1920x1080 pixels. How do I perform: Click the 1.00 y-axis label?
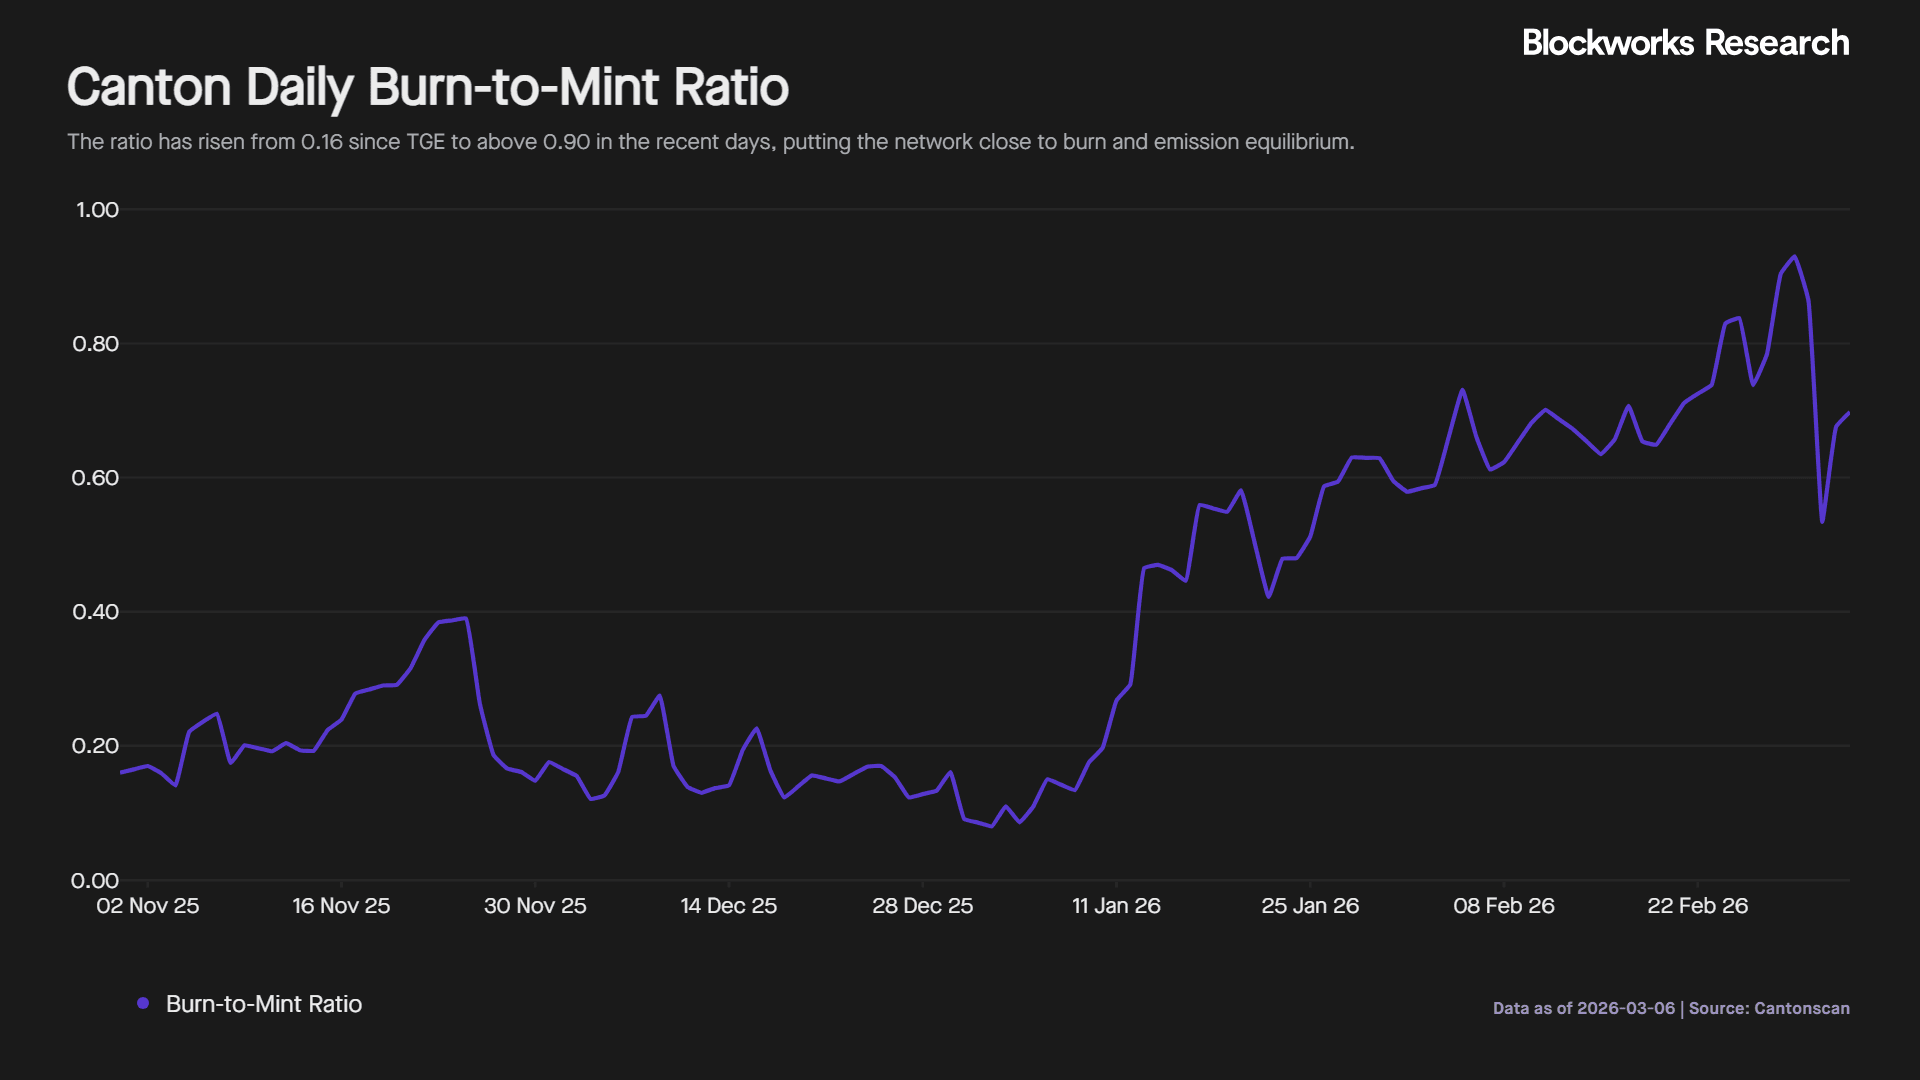tap(97, 210)
